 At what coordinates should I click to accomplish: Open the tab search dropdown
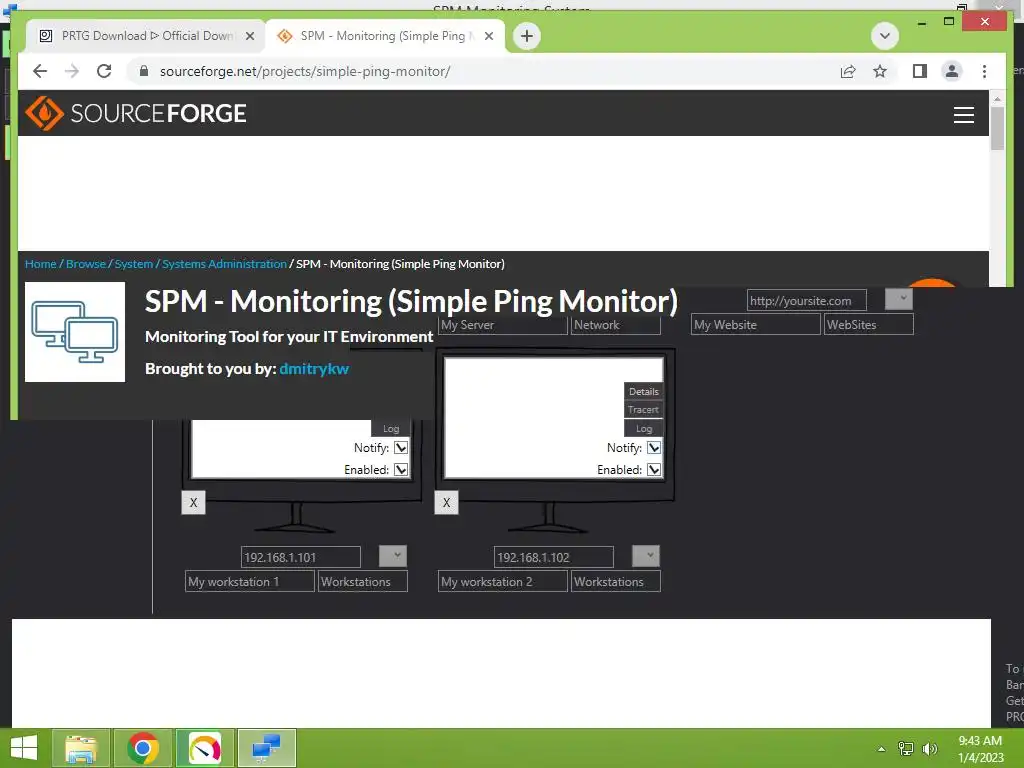[885, 36]
